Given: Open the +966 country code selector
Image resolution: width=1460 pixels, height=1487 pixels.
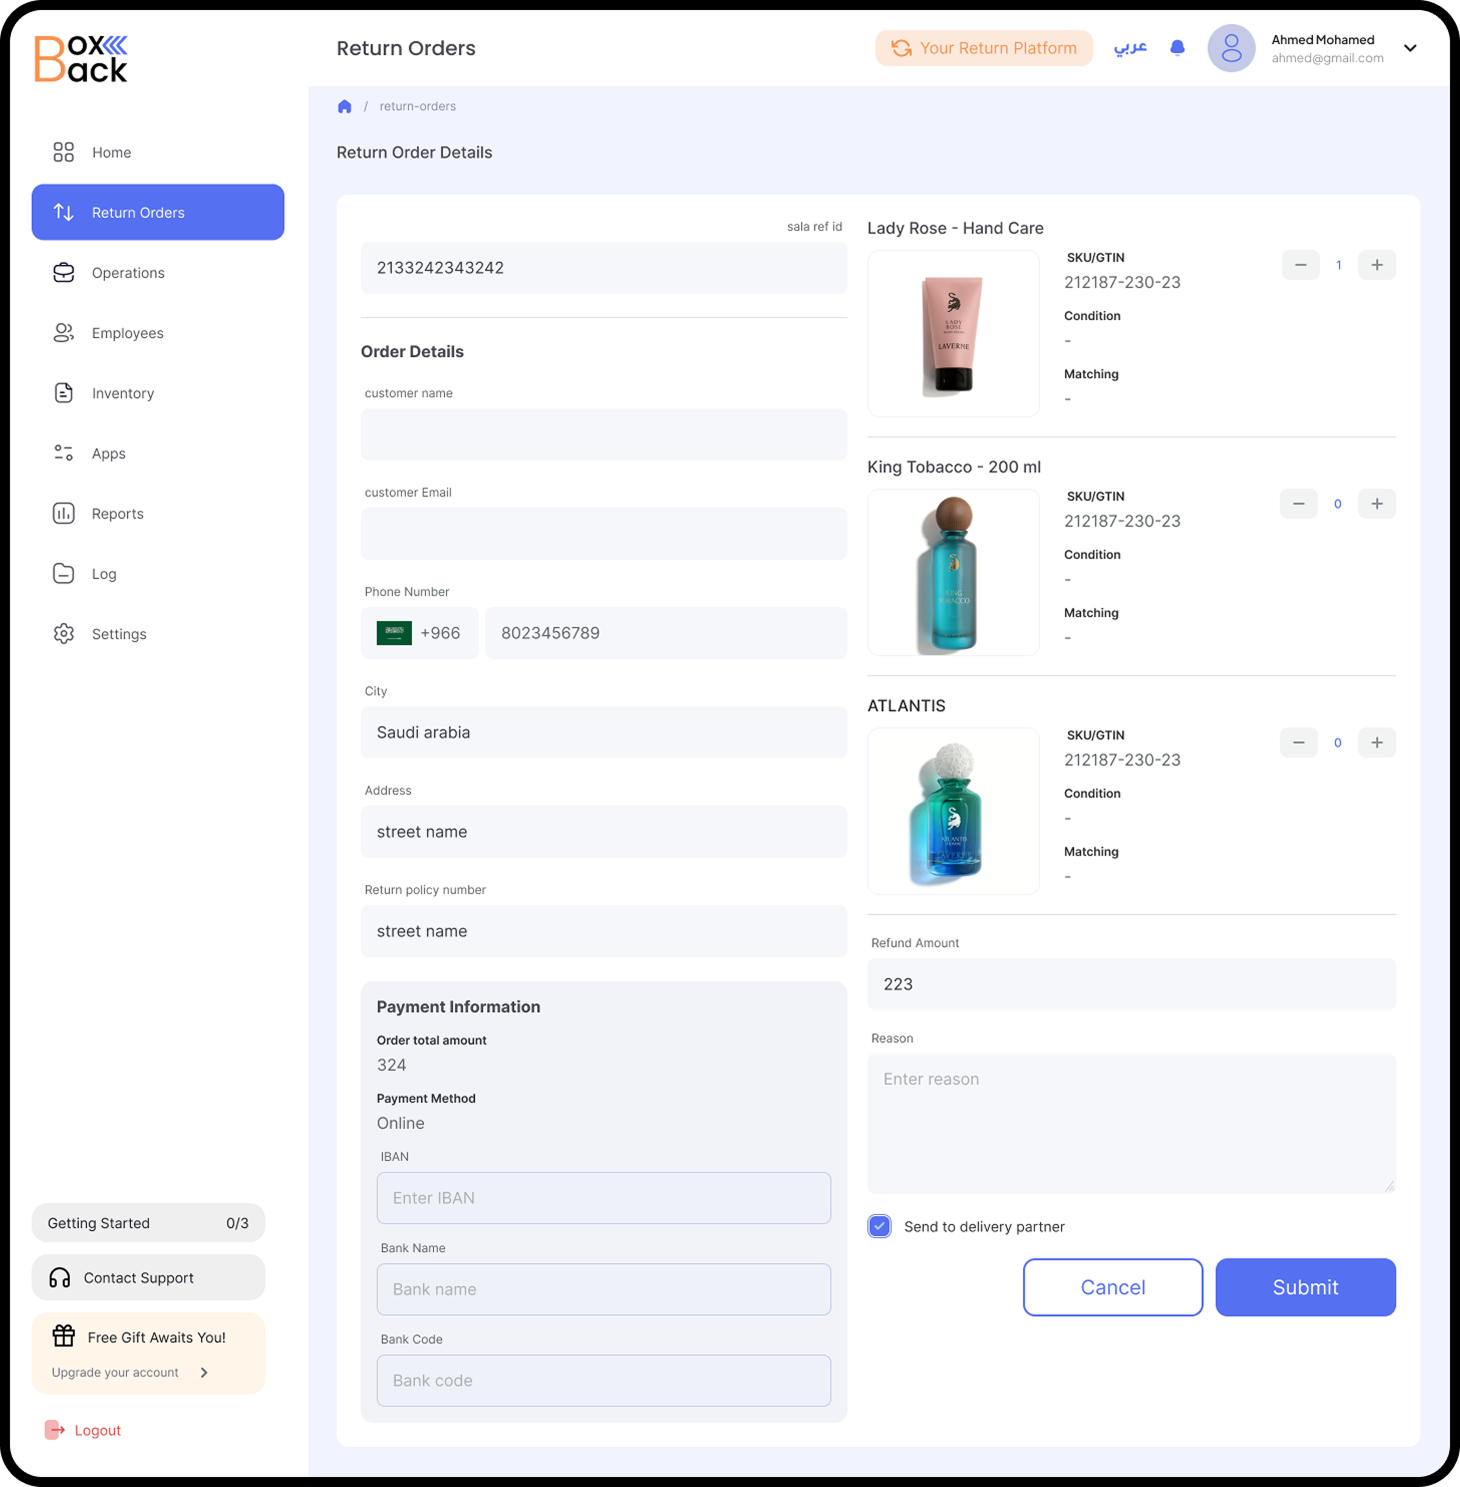Looking at the screenshot, I should (x=419, y=633).
